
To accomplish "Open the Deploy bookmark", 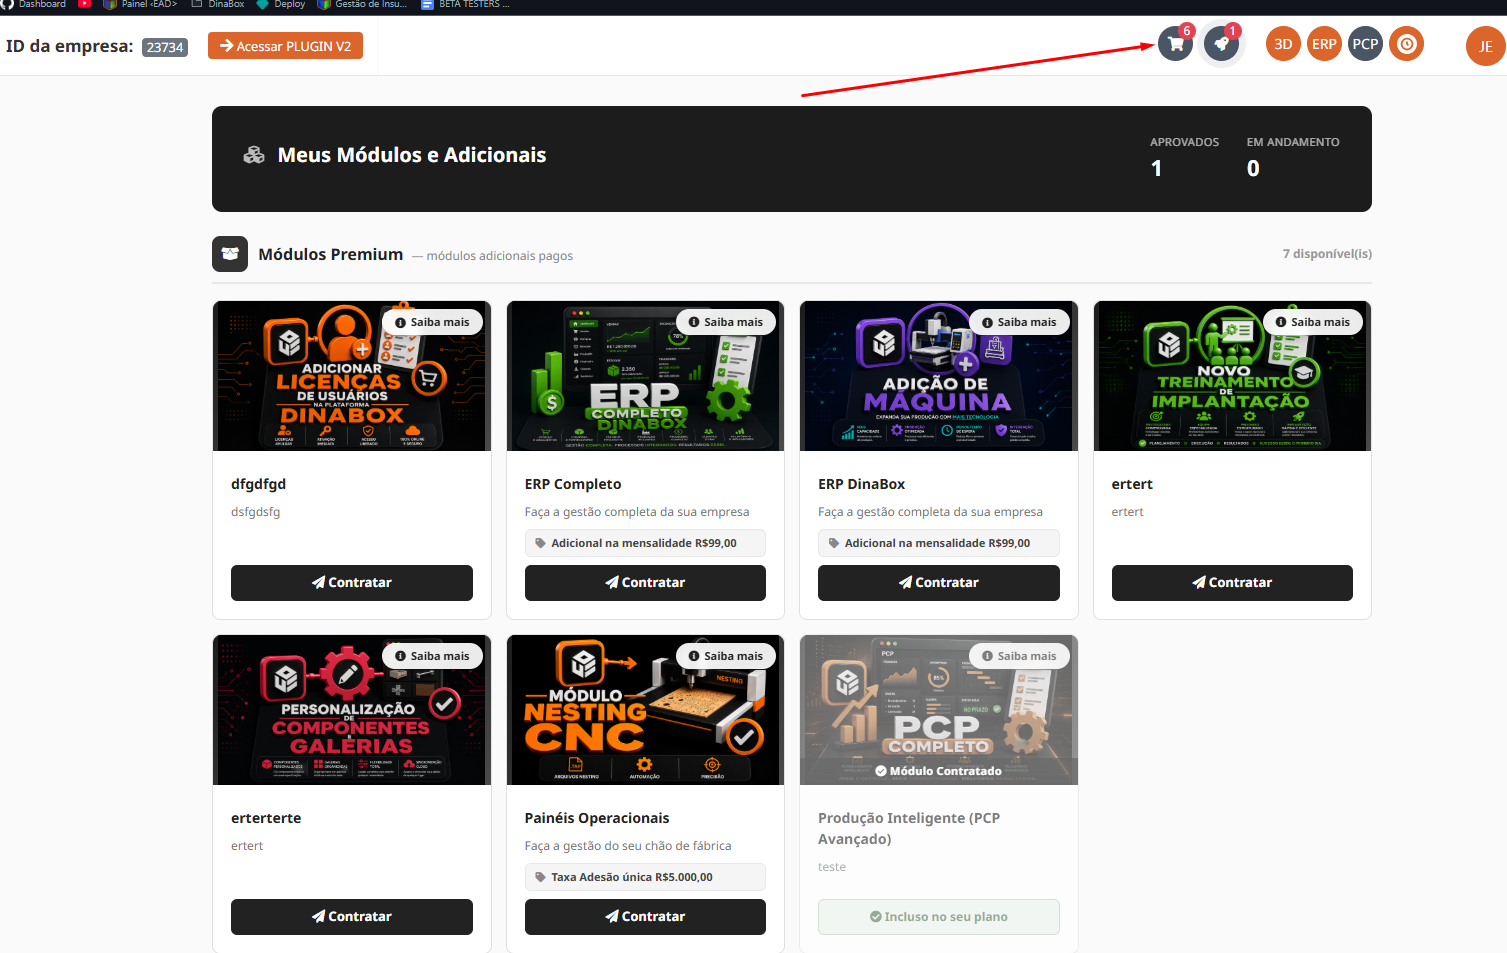I will [281, 5].
